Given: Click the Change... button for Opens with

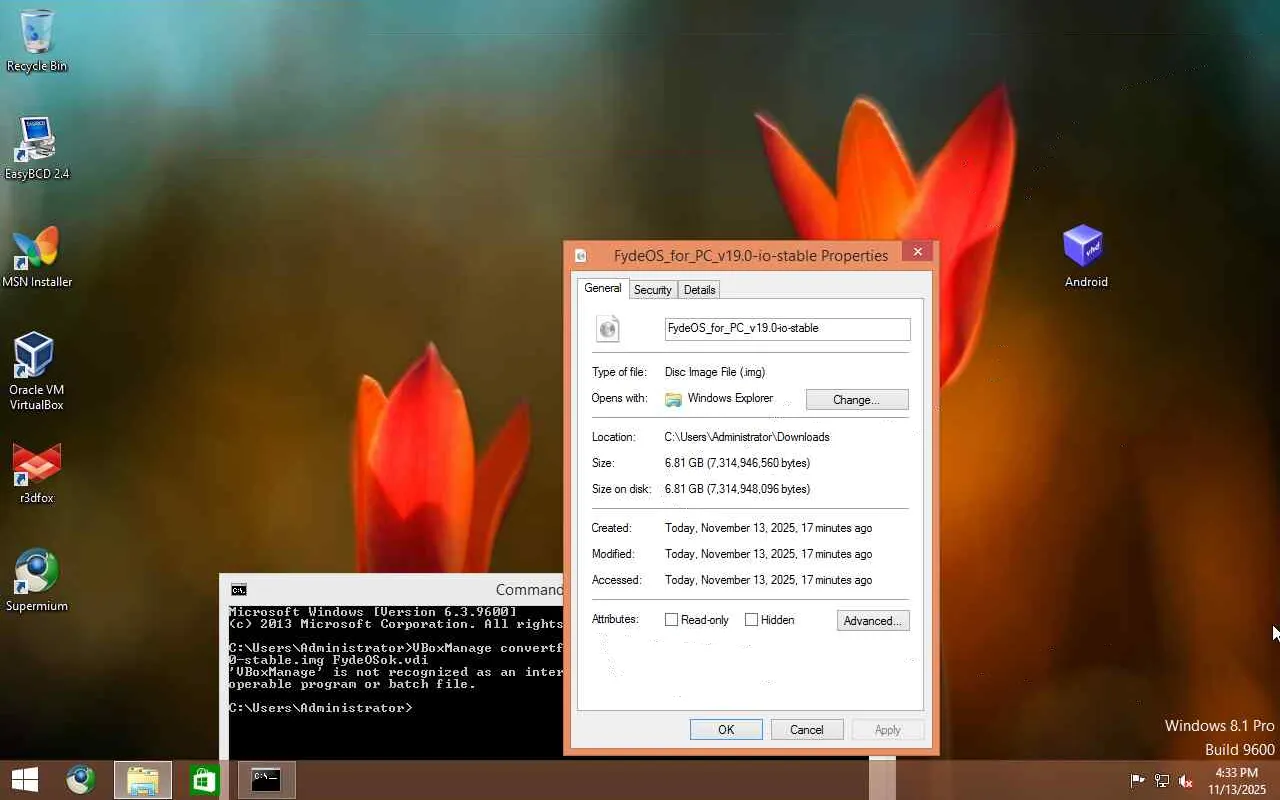Looking at the screenshot, I should [x=857, y=400].
